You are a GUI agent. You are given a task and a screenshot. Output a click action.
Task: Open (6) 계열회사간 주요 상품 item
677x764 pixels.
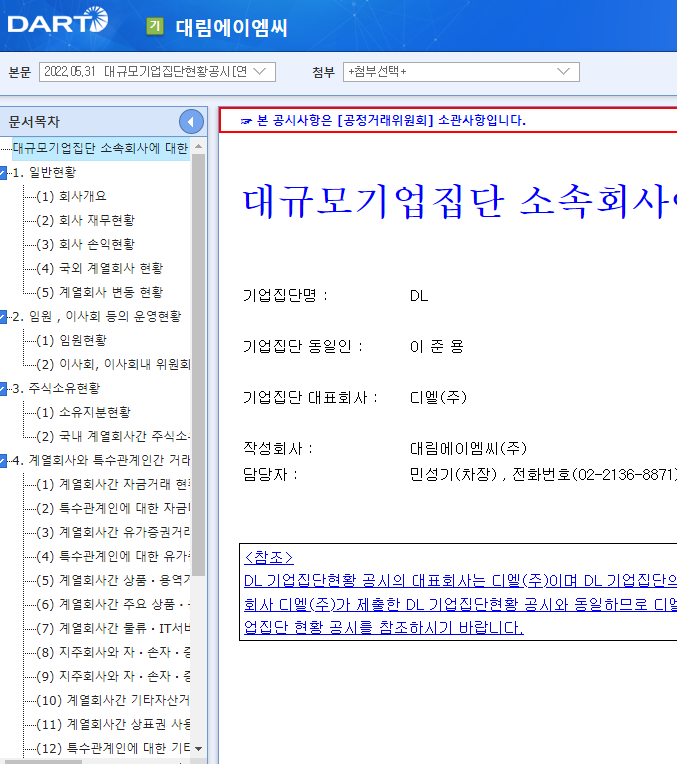113,605
